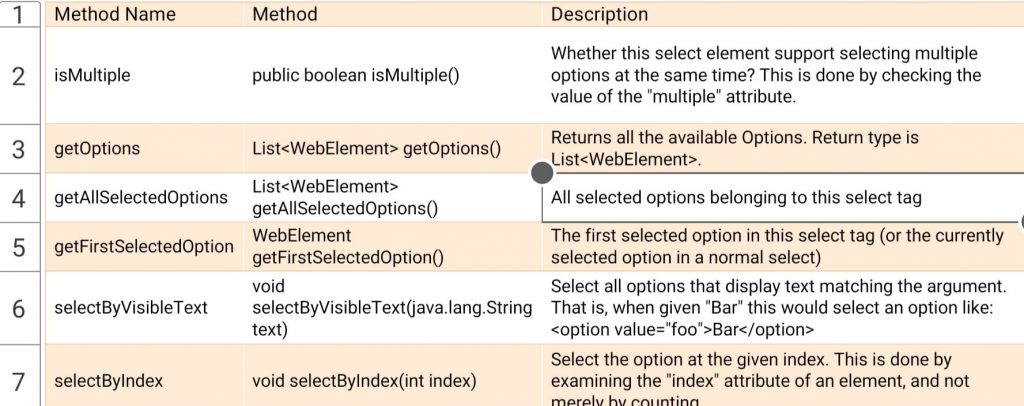1024x406 pixels.
Task: Select the selectByVisibleText method signature cell
Action: tap(392, 308)
